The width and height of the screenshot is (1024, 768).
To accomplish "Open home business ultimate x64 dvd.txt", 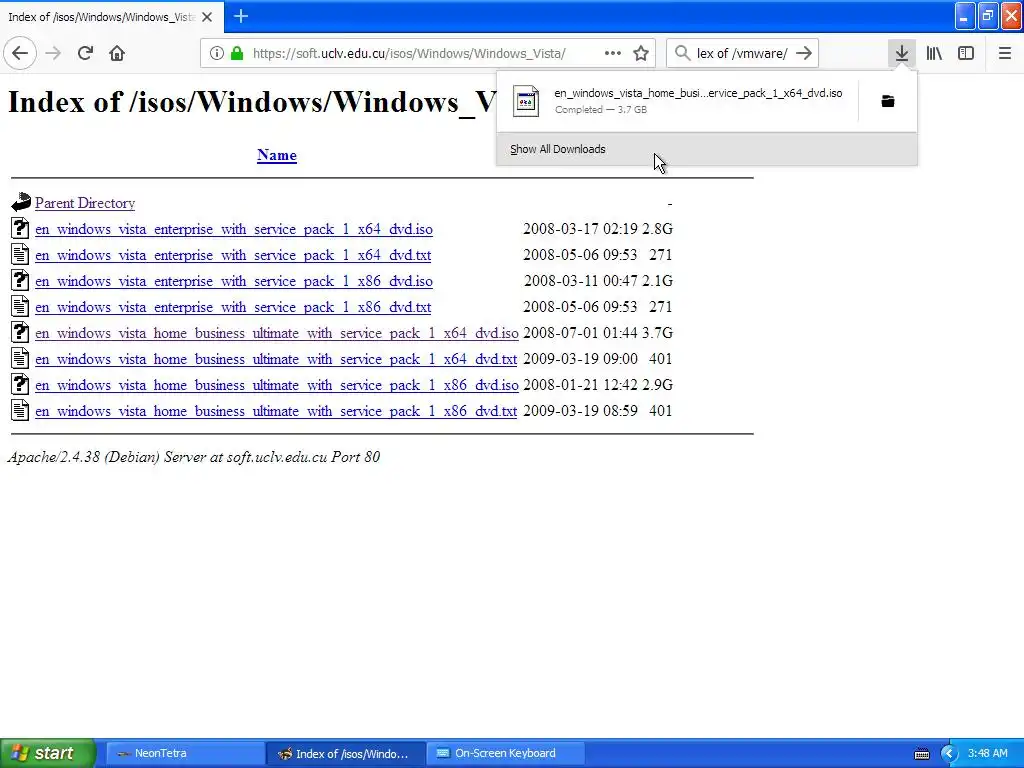I will click(x=276, y=359).
